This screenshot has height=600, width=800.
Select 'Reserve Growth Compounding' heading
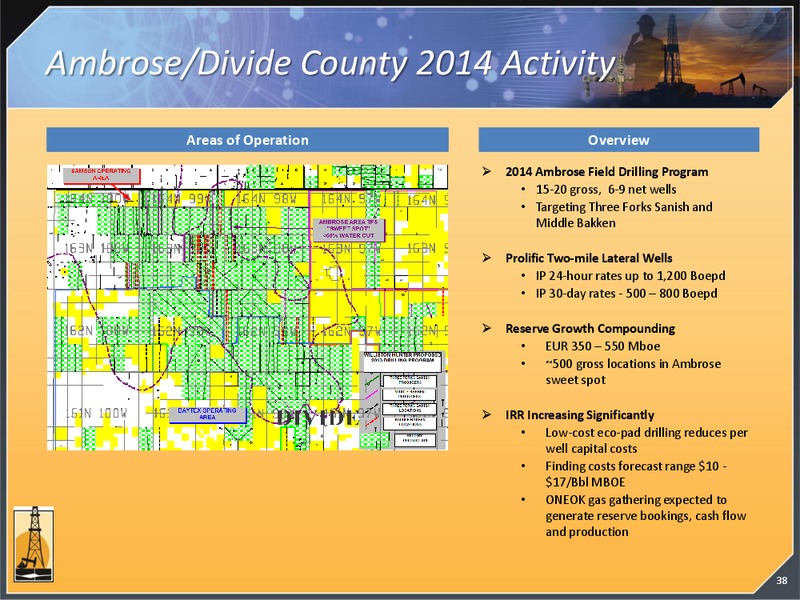[590, 328]
